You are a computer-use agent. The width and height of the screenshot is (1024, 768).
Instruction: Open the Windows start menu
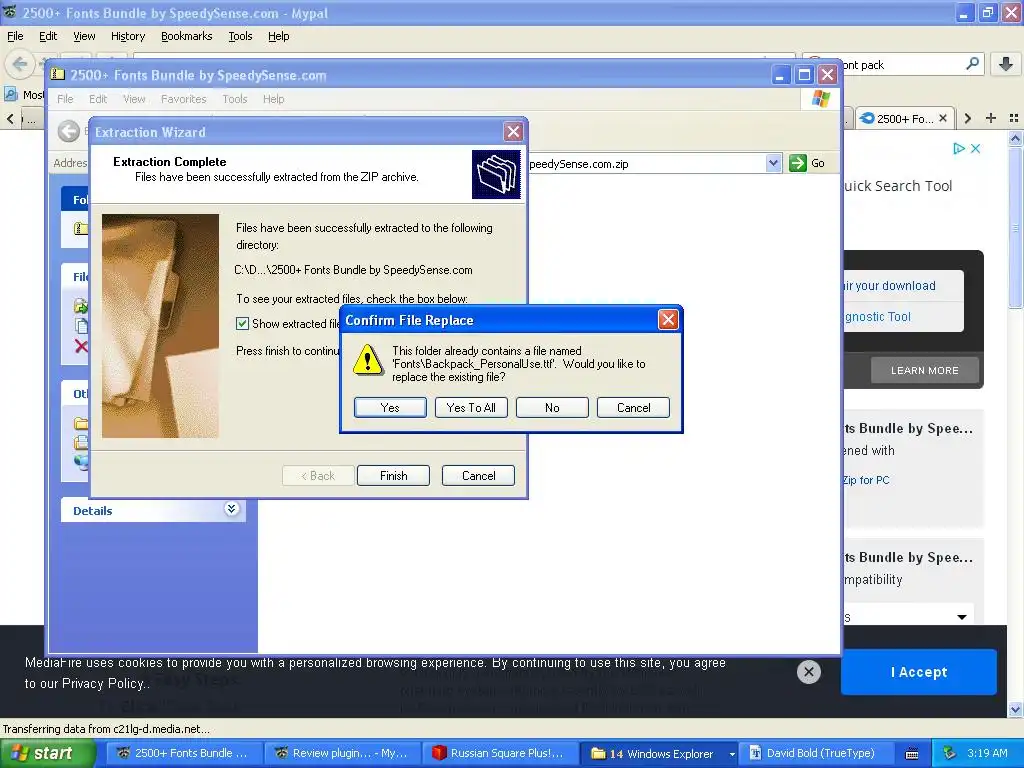47,753
